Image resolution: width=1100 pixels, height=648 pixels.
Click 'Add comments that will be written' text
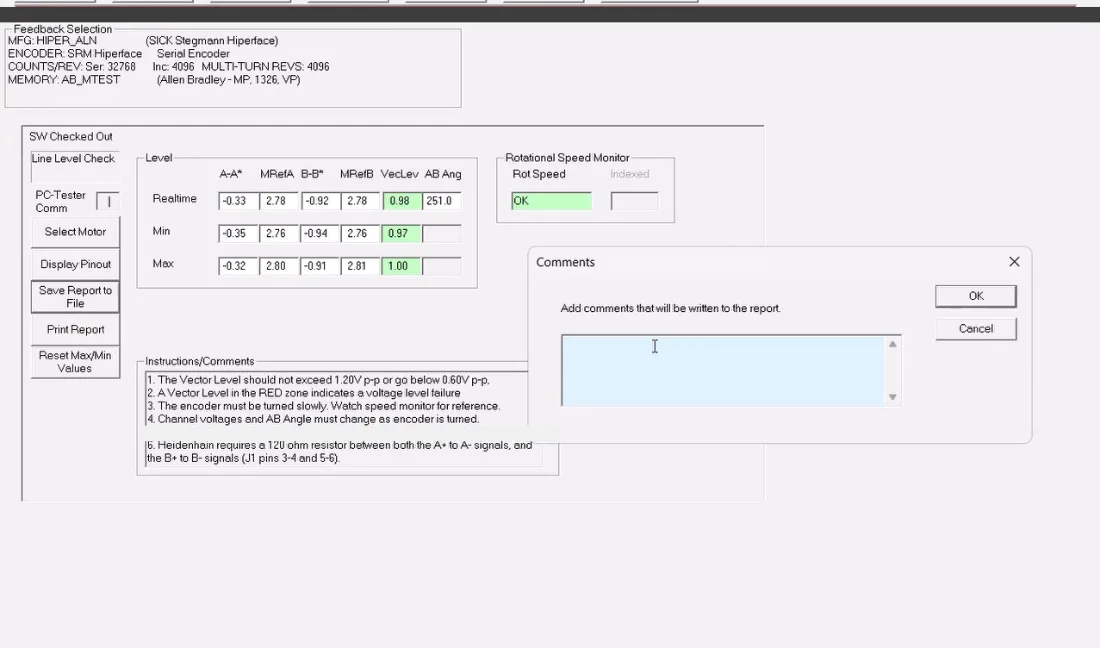[670, 309]
